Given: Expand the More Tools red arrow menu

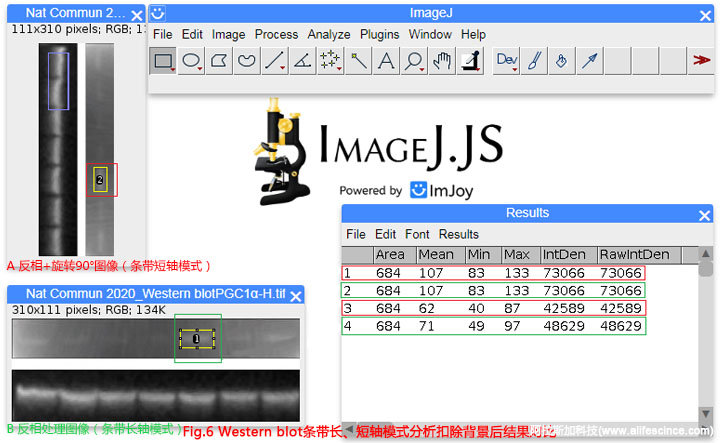Looking at the screenshot, I should tap(700, 61).
